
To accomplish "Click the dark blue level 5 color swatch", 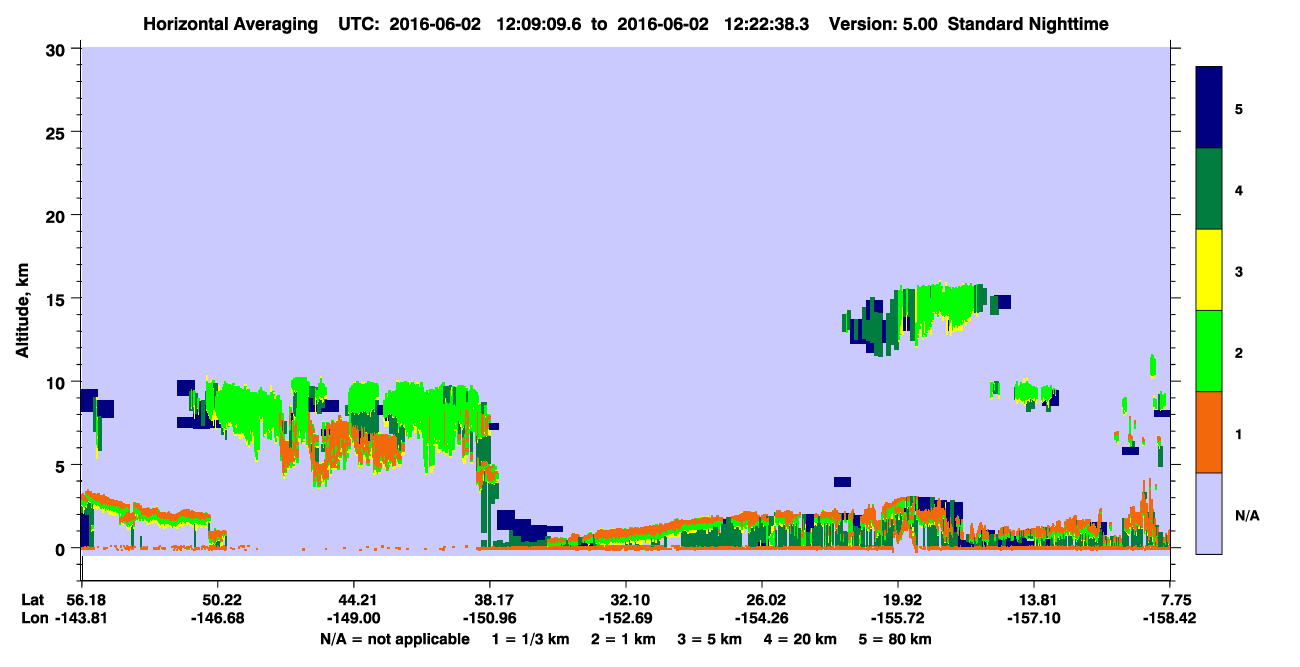I will 1209,108.
